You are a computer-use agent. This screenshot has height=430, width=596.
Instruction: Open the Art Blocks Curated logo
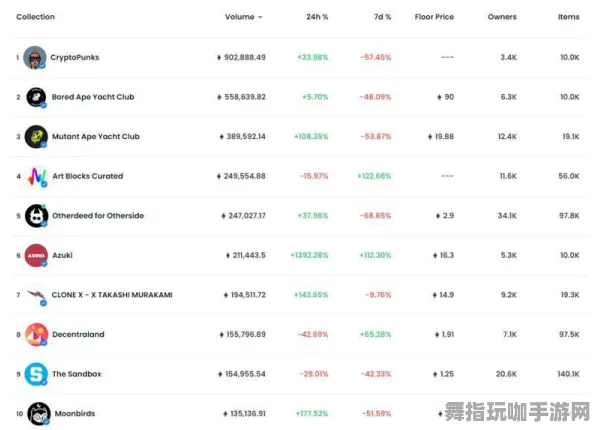coord(36,176)
